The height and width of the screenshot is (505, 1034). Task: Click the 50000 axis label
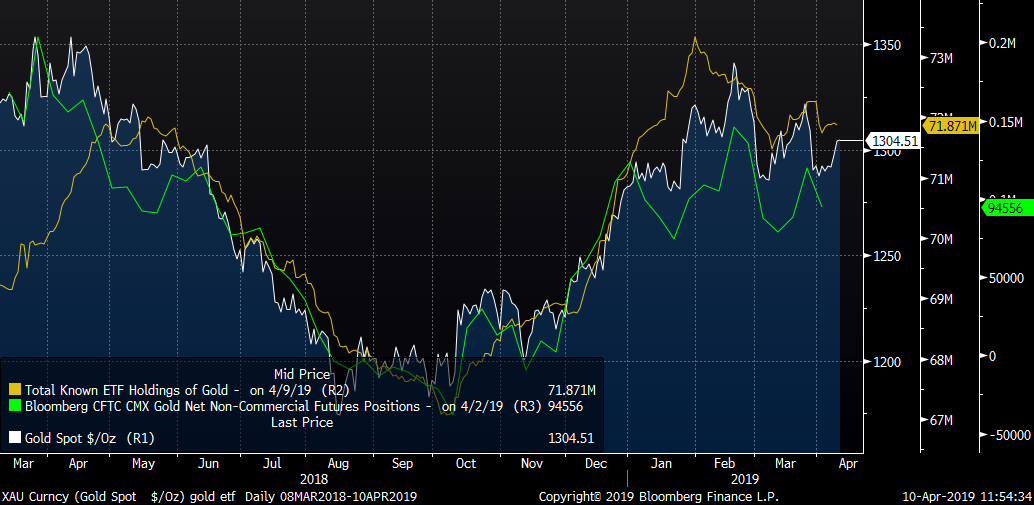point(1005,278)
